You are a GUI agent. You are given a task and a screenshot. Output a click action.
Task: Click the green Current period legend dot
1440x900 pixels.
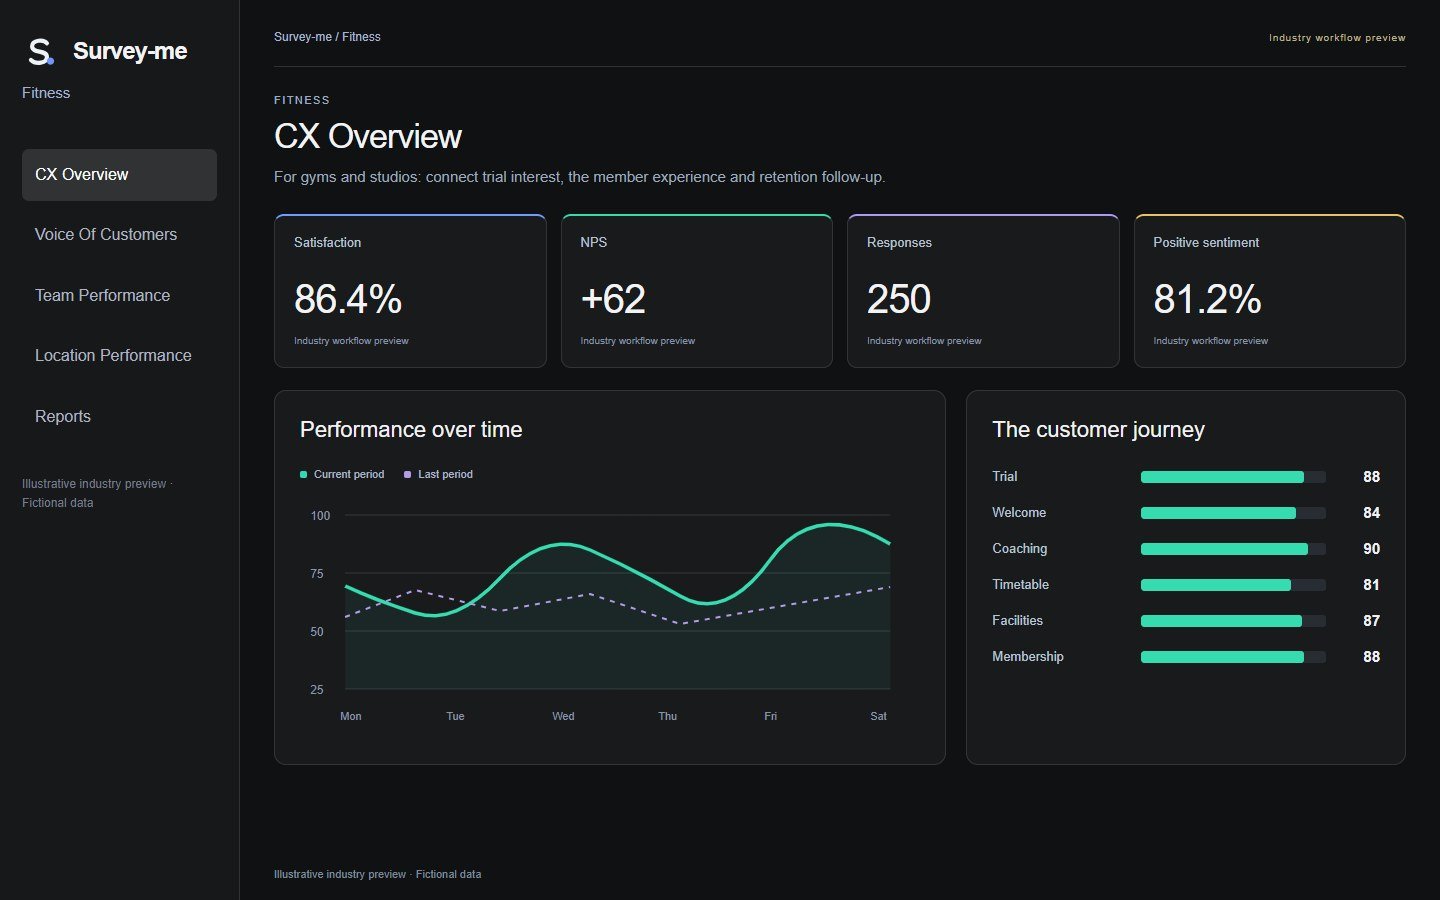point(303,475)
